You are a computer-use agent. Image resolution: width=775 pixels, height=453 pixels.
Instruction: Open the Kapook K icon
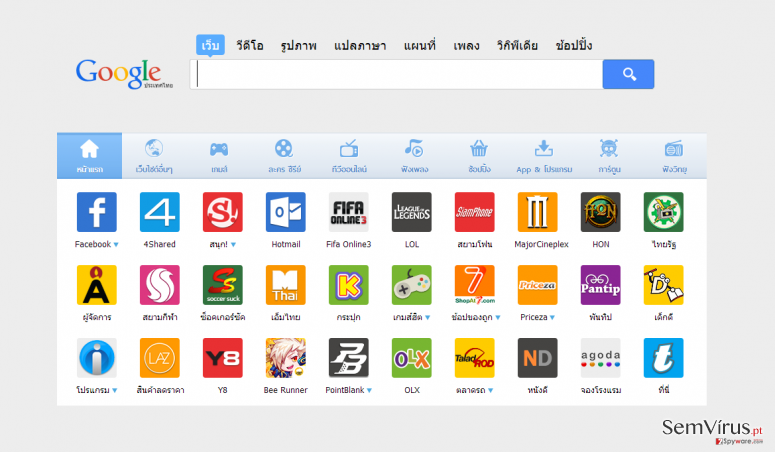[348, 285]
